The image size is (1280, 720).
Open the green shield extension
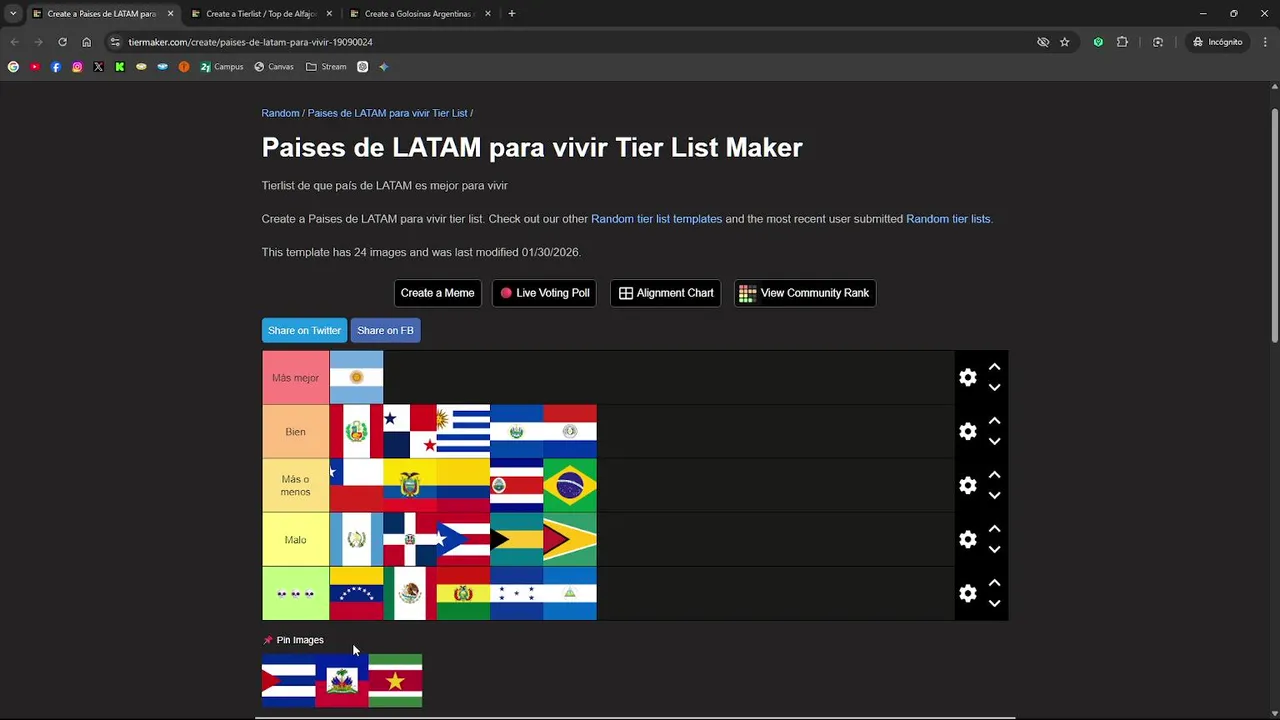coord(1098,42)
